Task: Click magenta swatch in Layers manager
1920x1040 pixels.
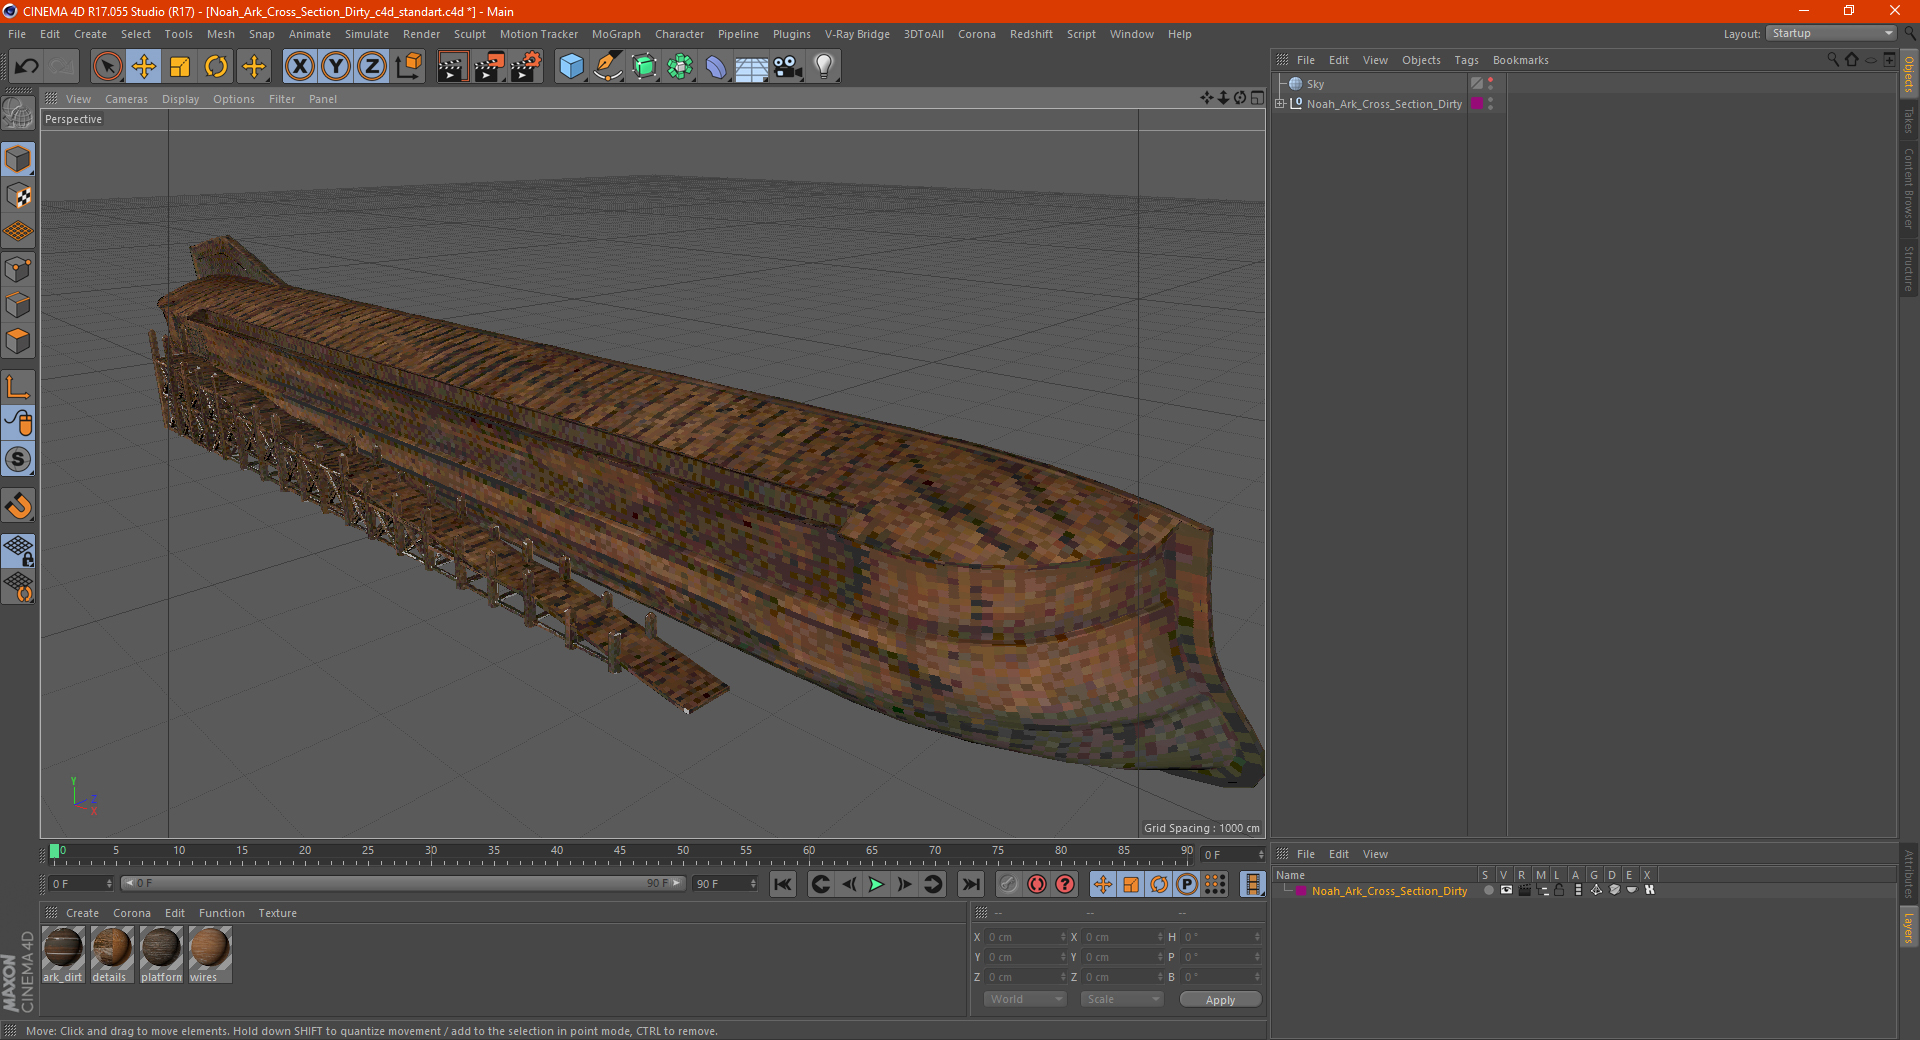Action: coord(1301,890)
